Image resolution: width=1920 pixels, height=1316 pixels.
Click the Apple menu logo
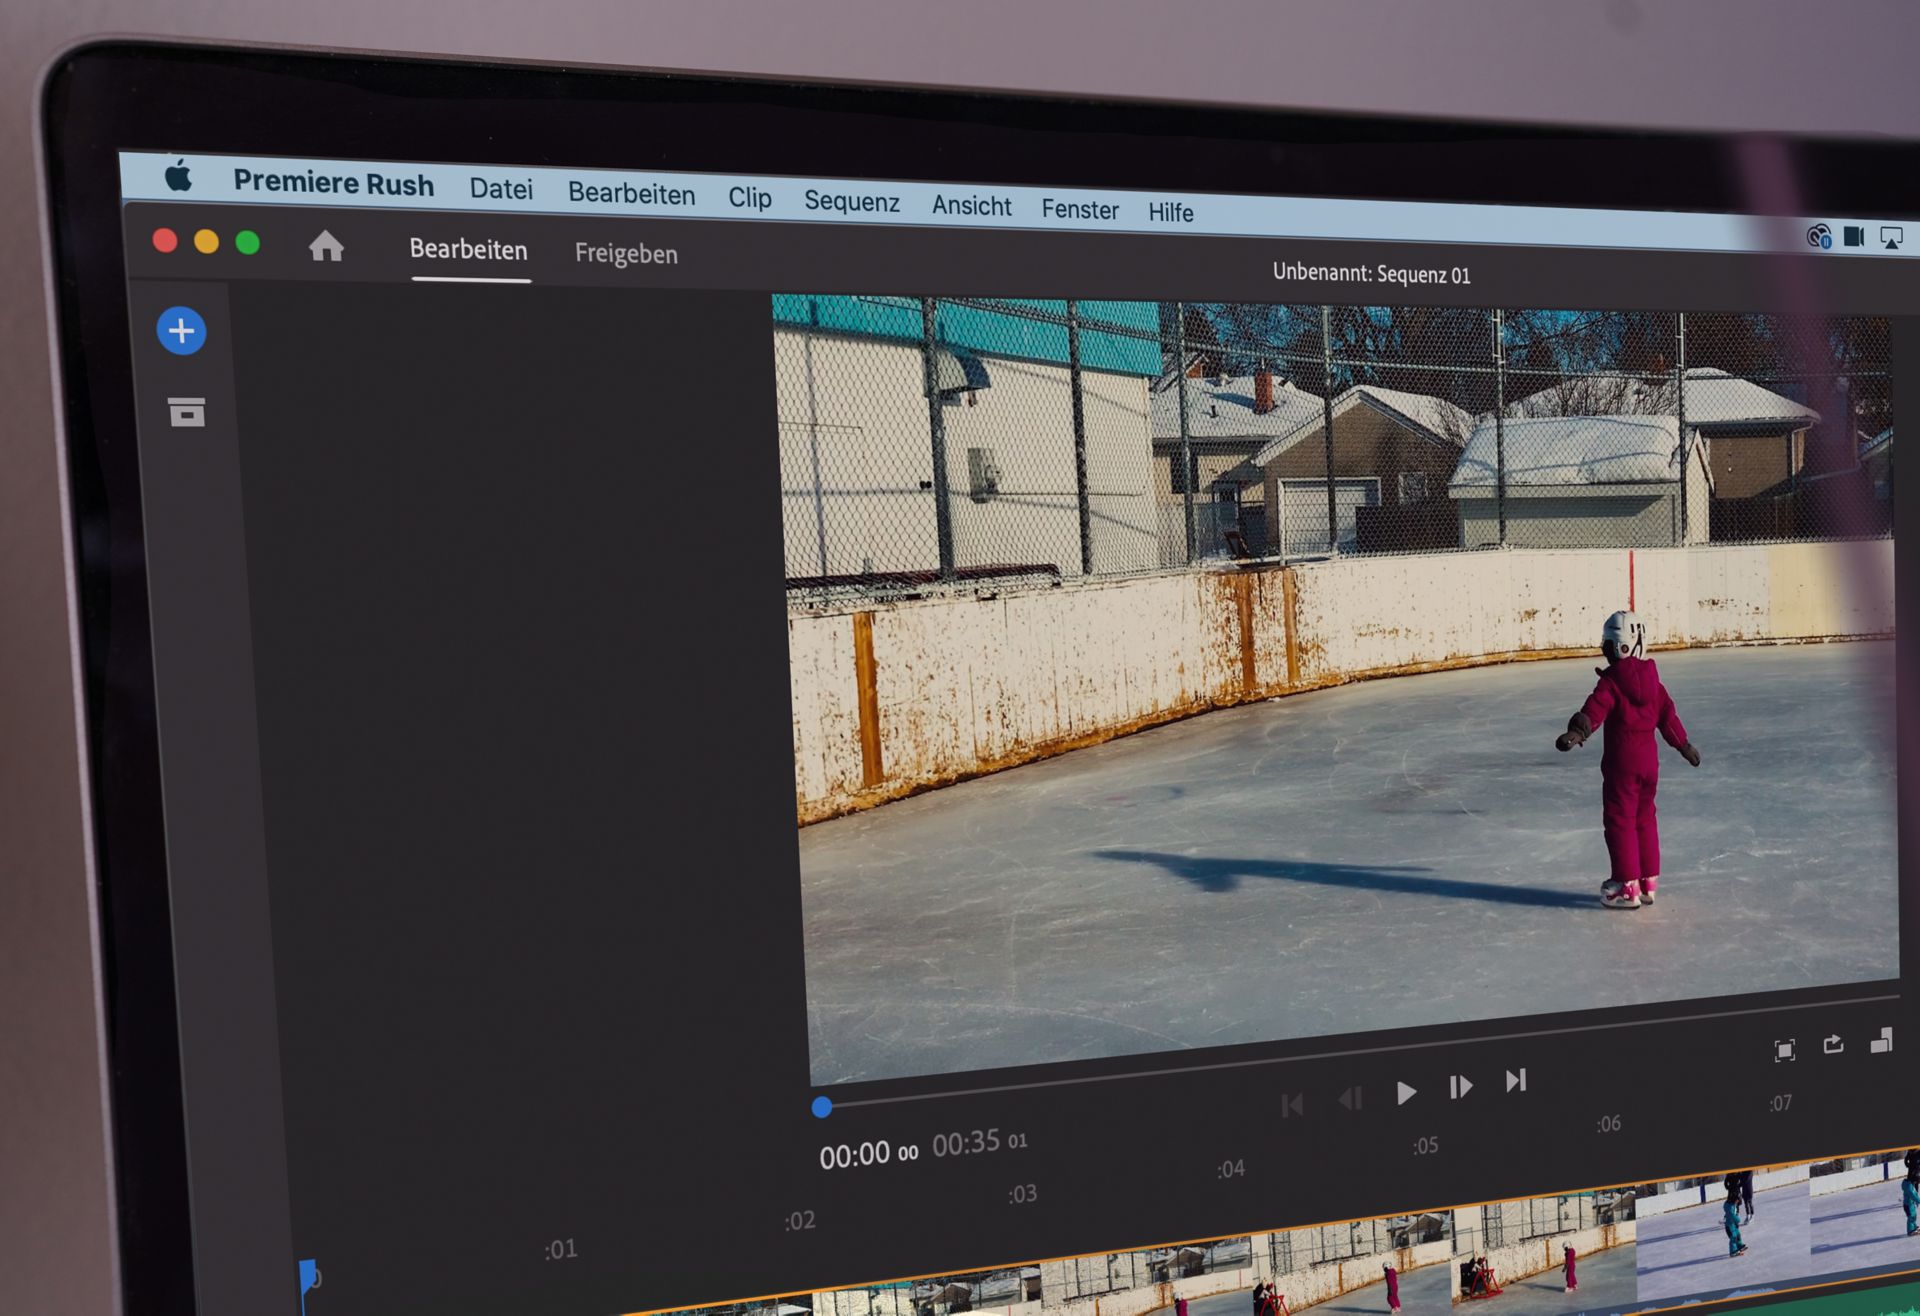[x=179, y=176]
